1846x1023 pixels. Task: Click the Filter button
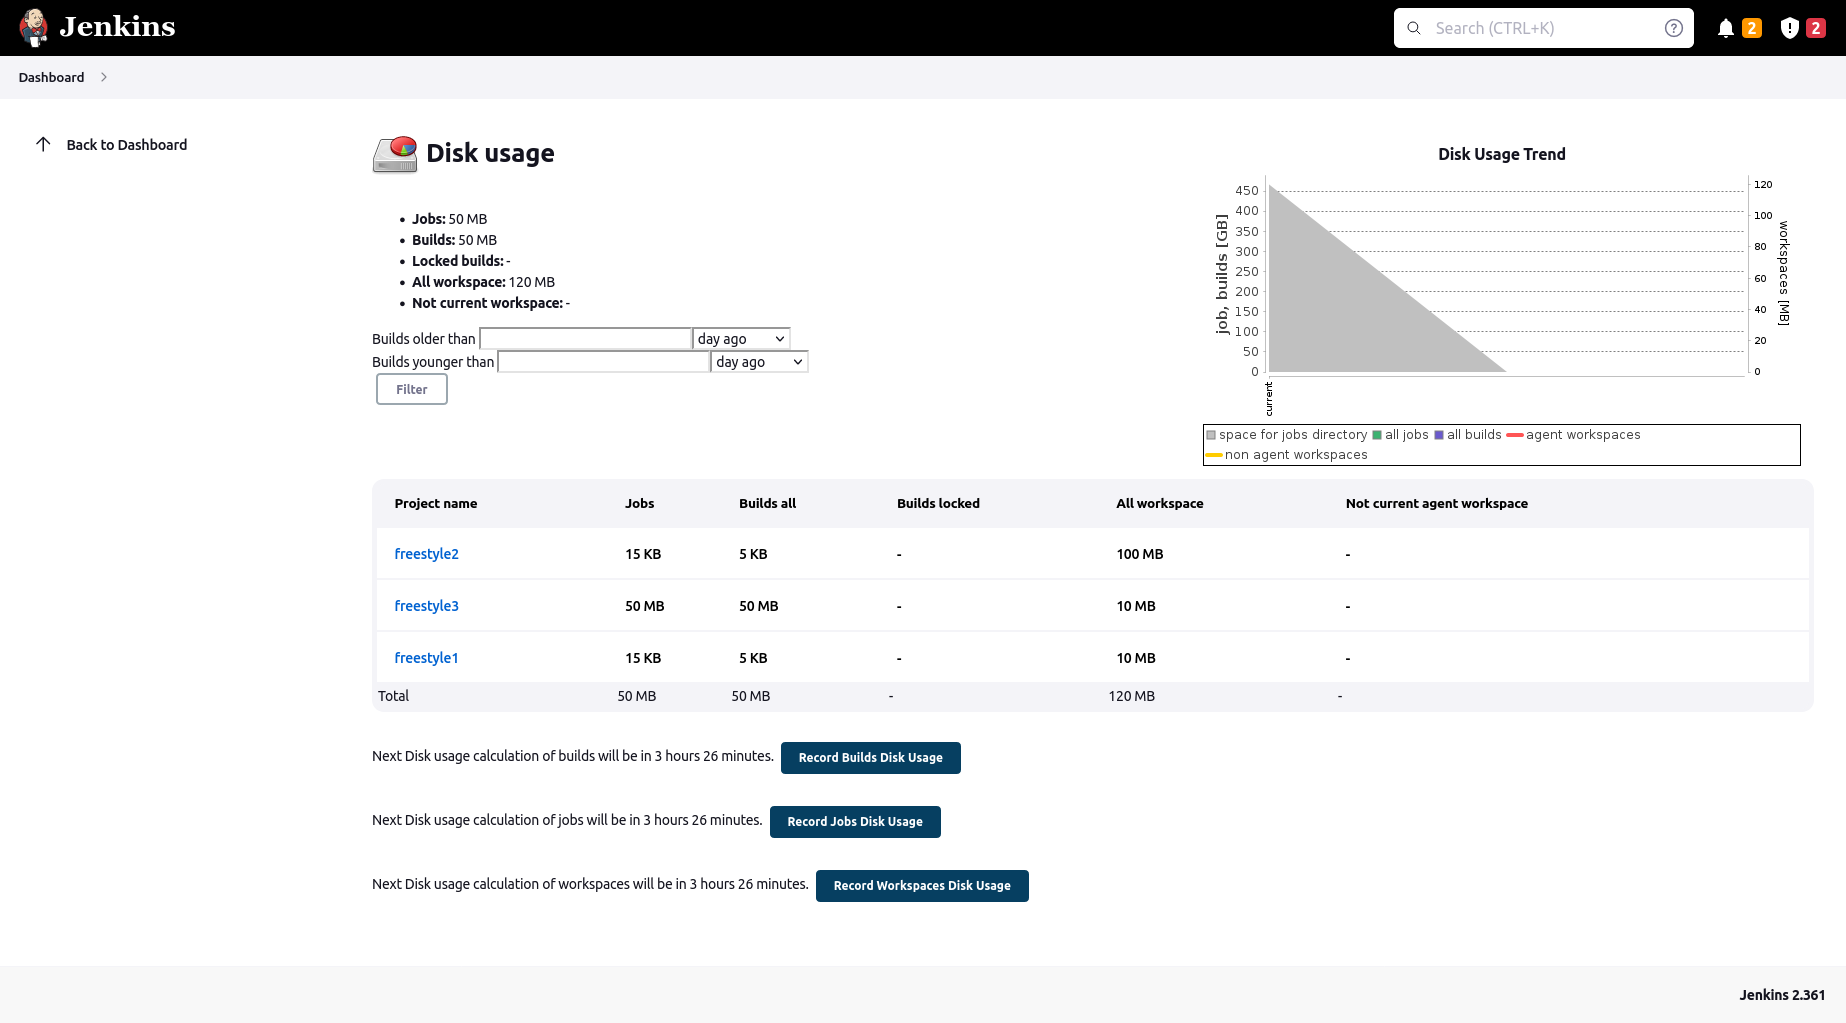point(411,389)
